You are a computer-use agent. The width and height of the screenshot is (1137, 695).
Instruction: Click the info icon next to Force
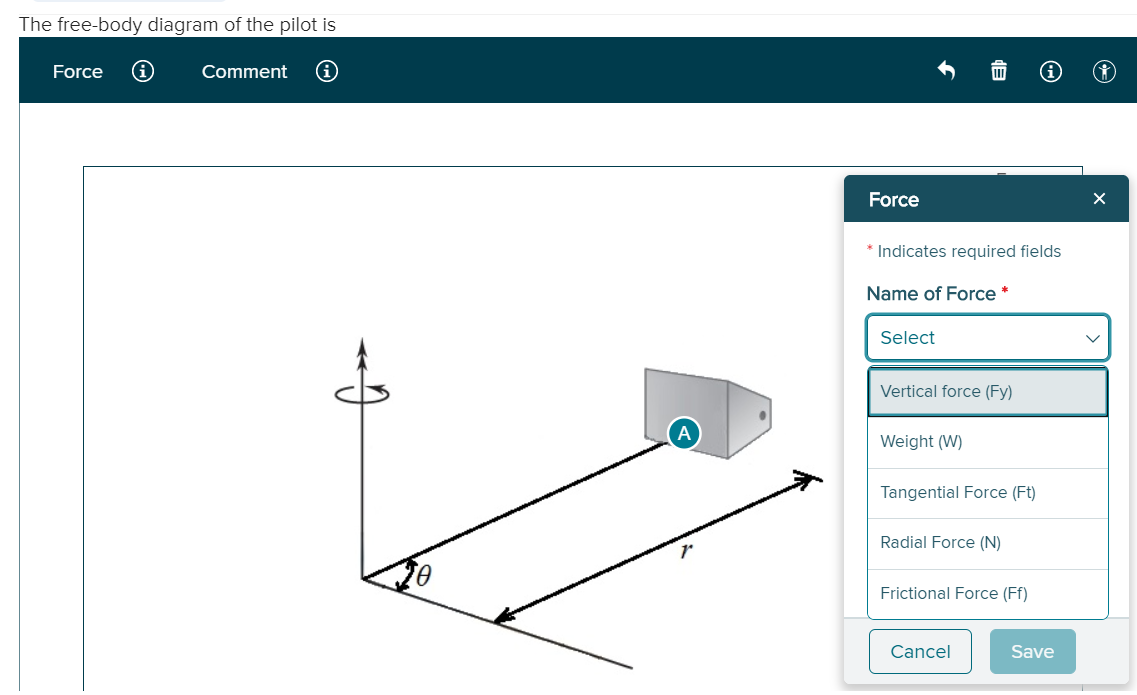[143, 71]
